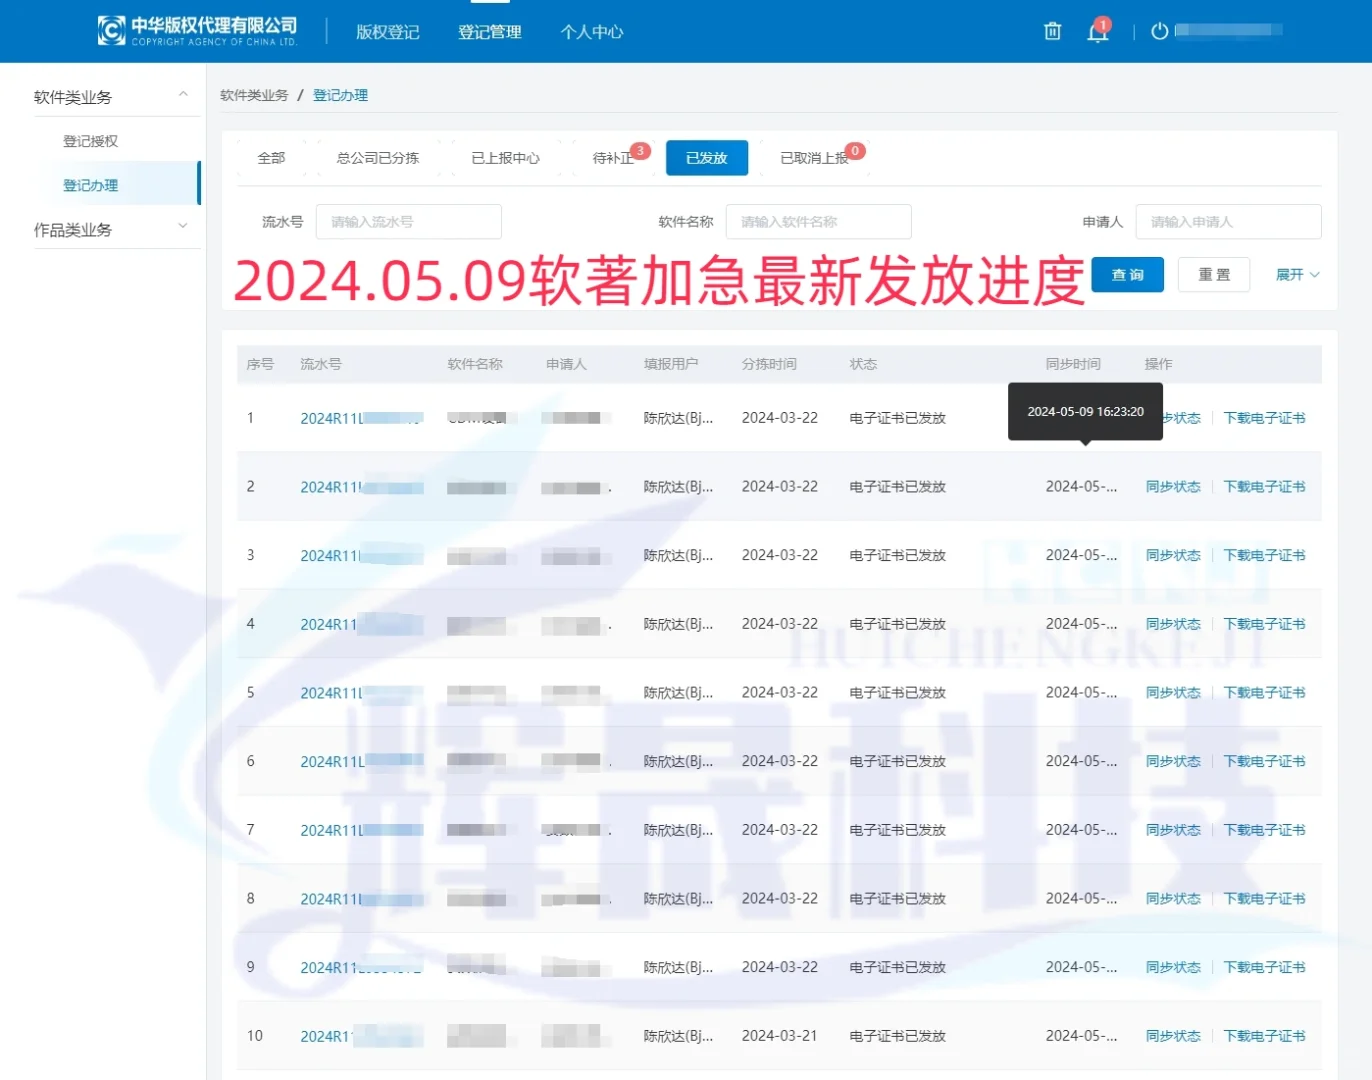The width and height of the screenshot is (1372, 1080).
Task: Expand the 作品类业务 sidebar section
Action: [182, 229]
